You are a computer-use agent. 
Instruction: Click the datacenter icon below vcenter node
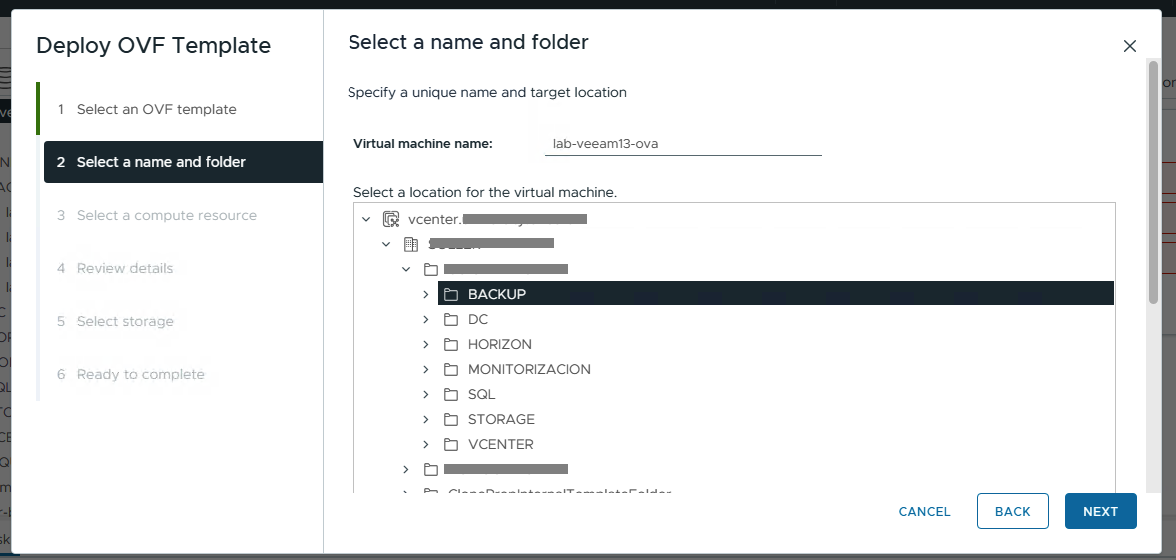pyautogui.click(x=410, y=244)
